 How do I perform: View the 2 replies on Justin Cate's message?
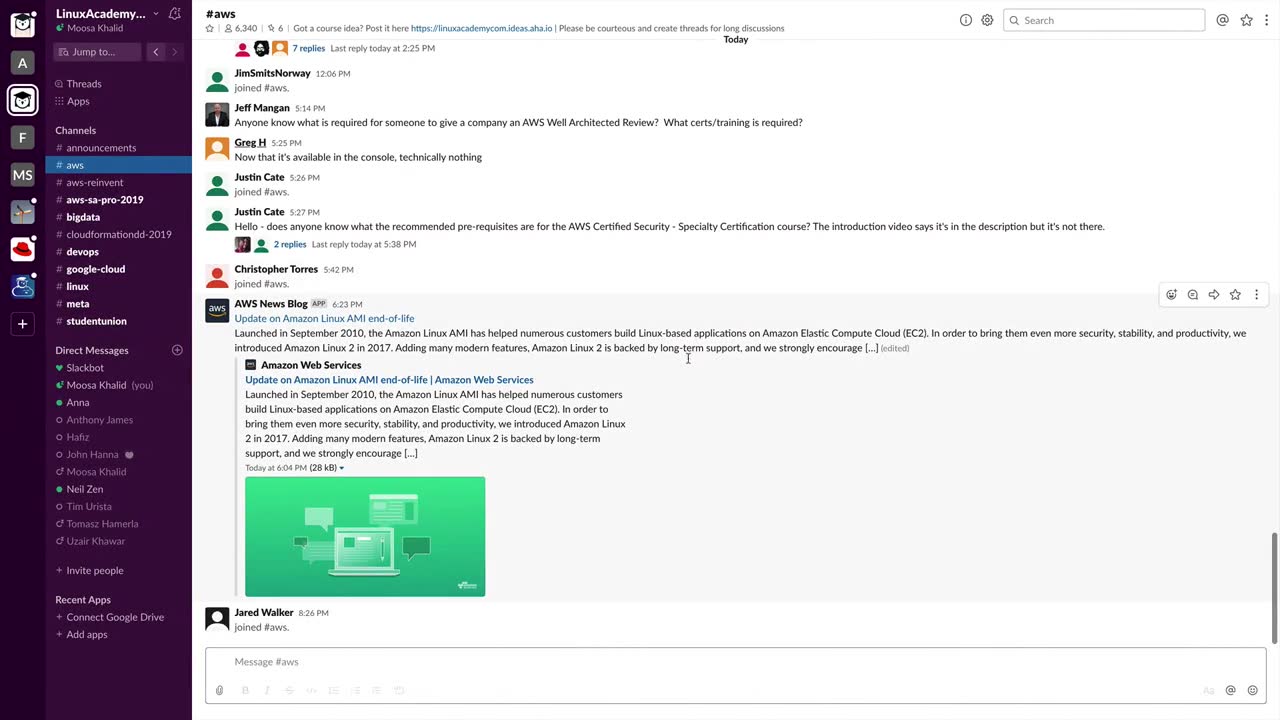pos(290,244)
